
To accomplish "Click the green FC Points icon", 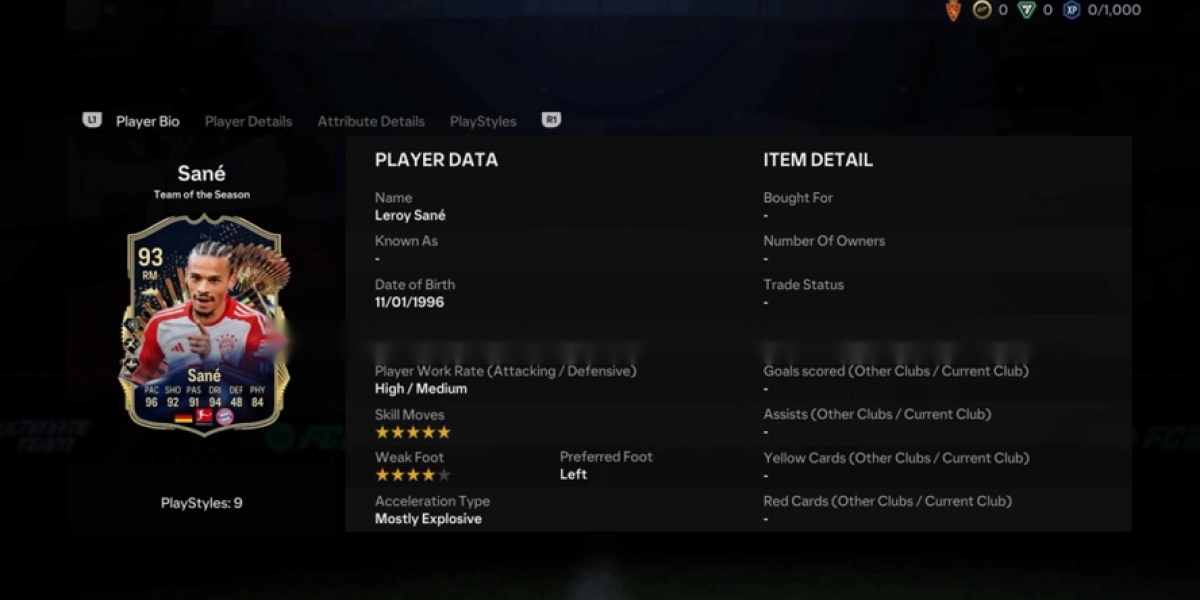I will coord(1026,10).
